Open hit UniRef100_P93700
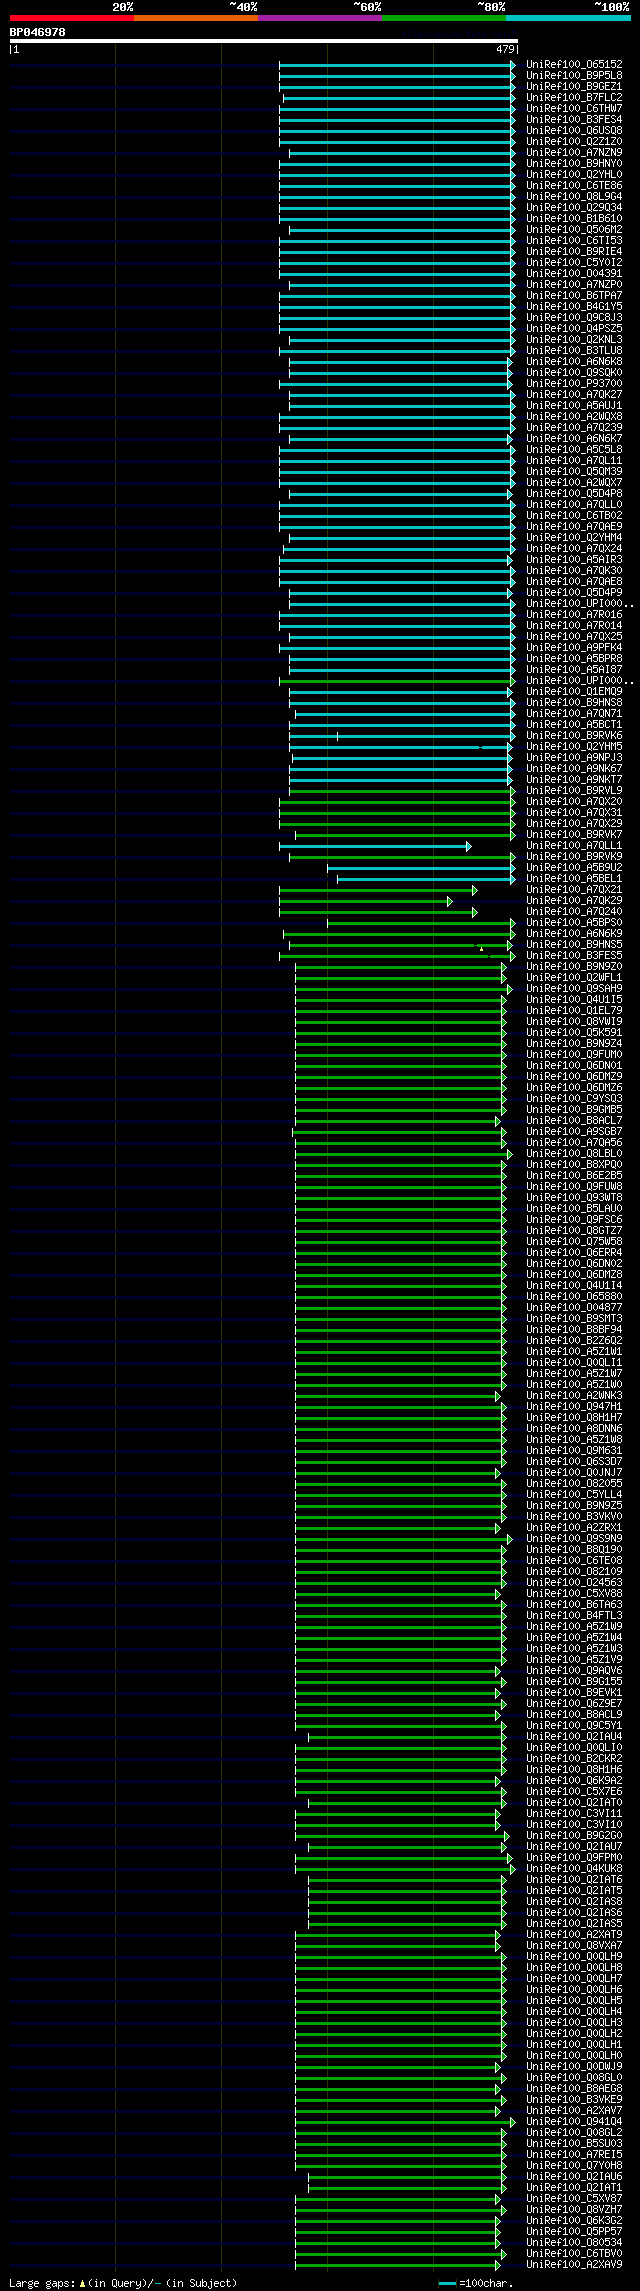640x2291 pixels. [574, 384]
